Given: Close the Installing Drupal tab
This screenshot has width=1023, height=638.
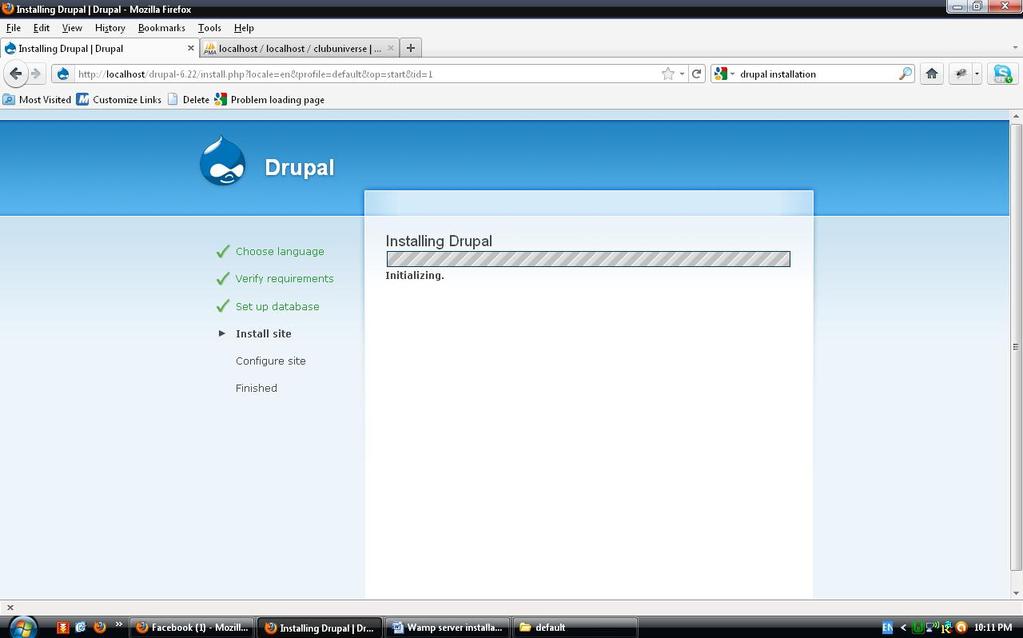Looking at the screenshot, I should [x=191, y=48].
